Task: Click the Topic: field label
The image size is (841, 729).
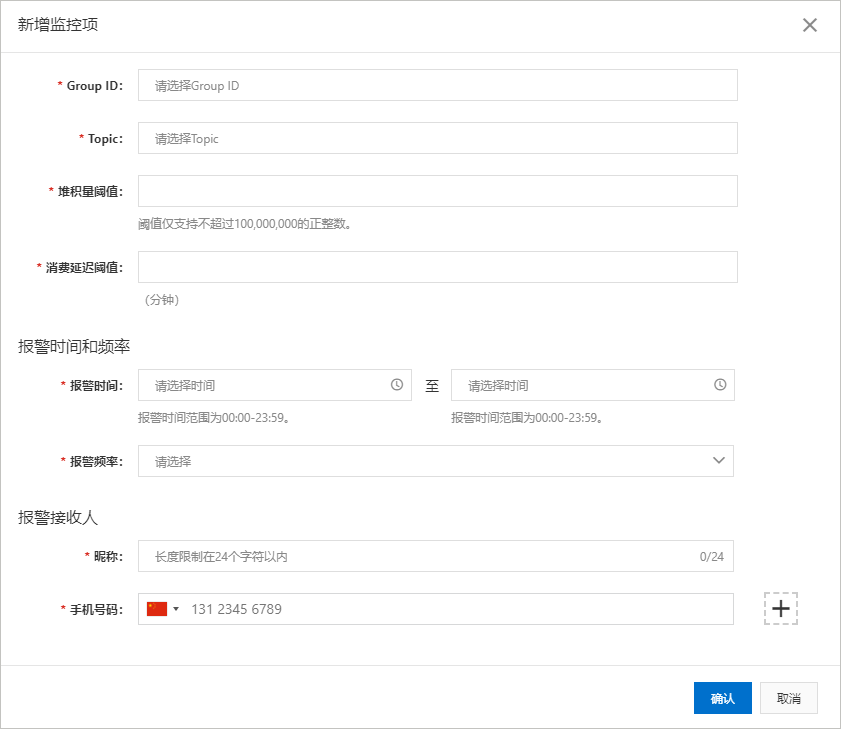Action: tap(105, 139)
